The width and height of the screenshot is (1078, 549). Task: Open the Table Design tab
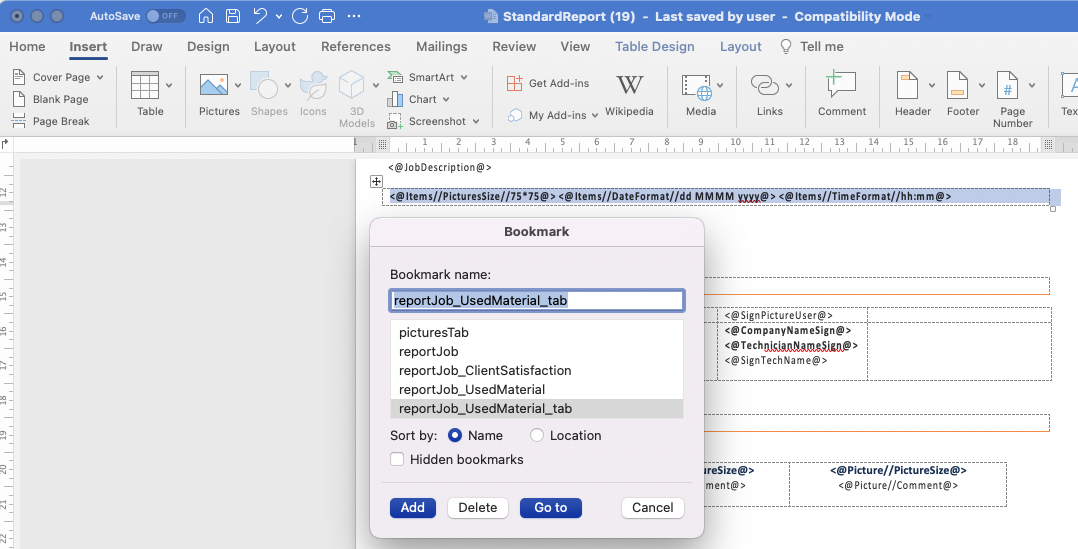click(654, 46)
